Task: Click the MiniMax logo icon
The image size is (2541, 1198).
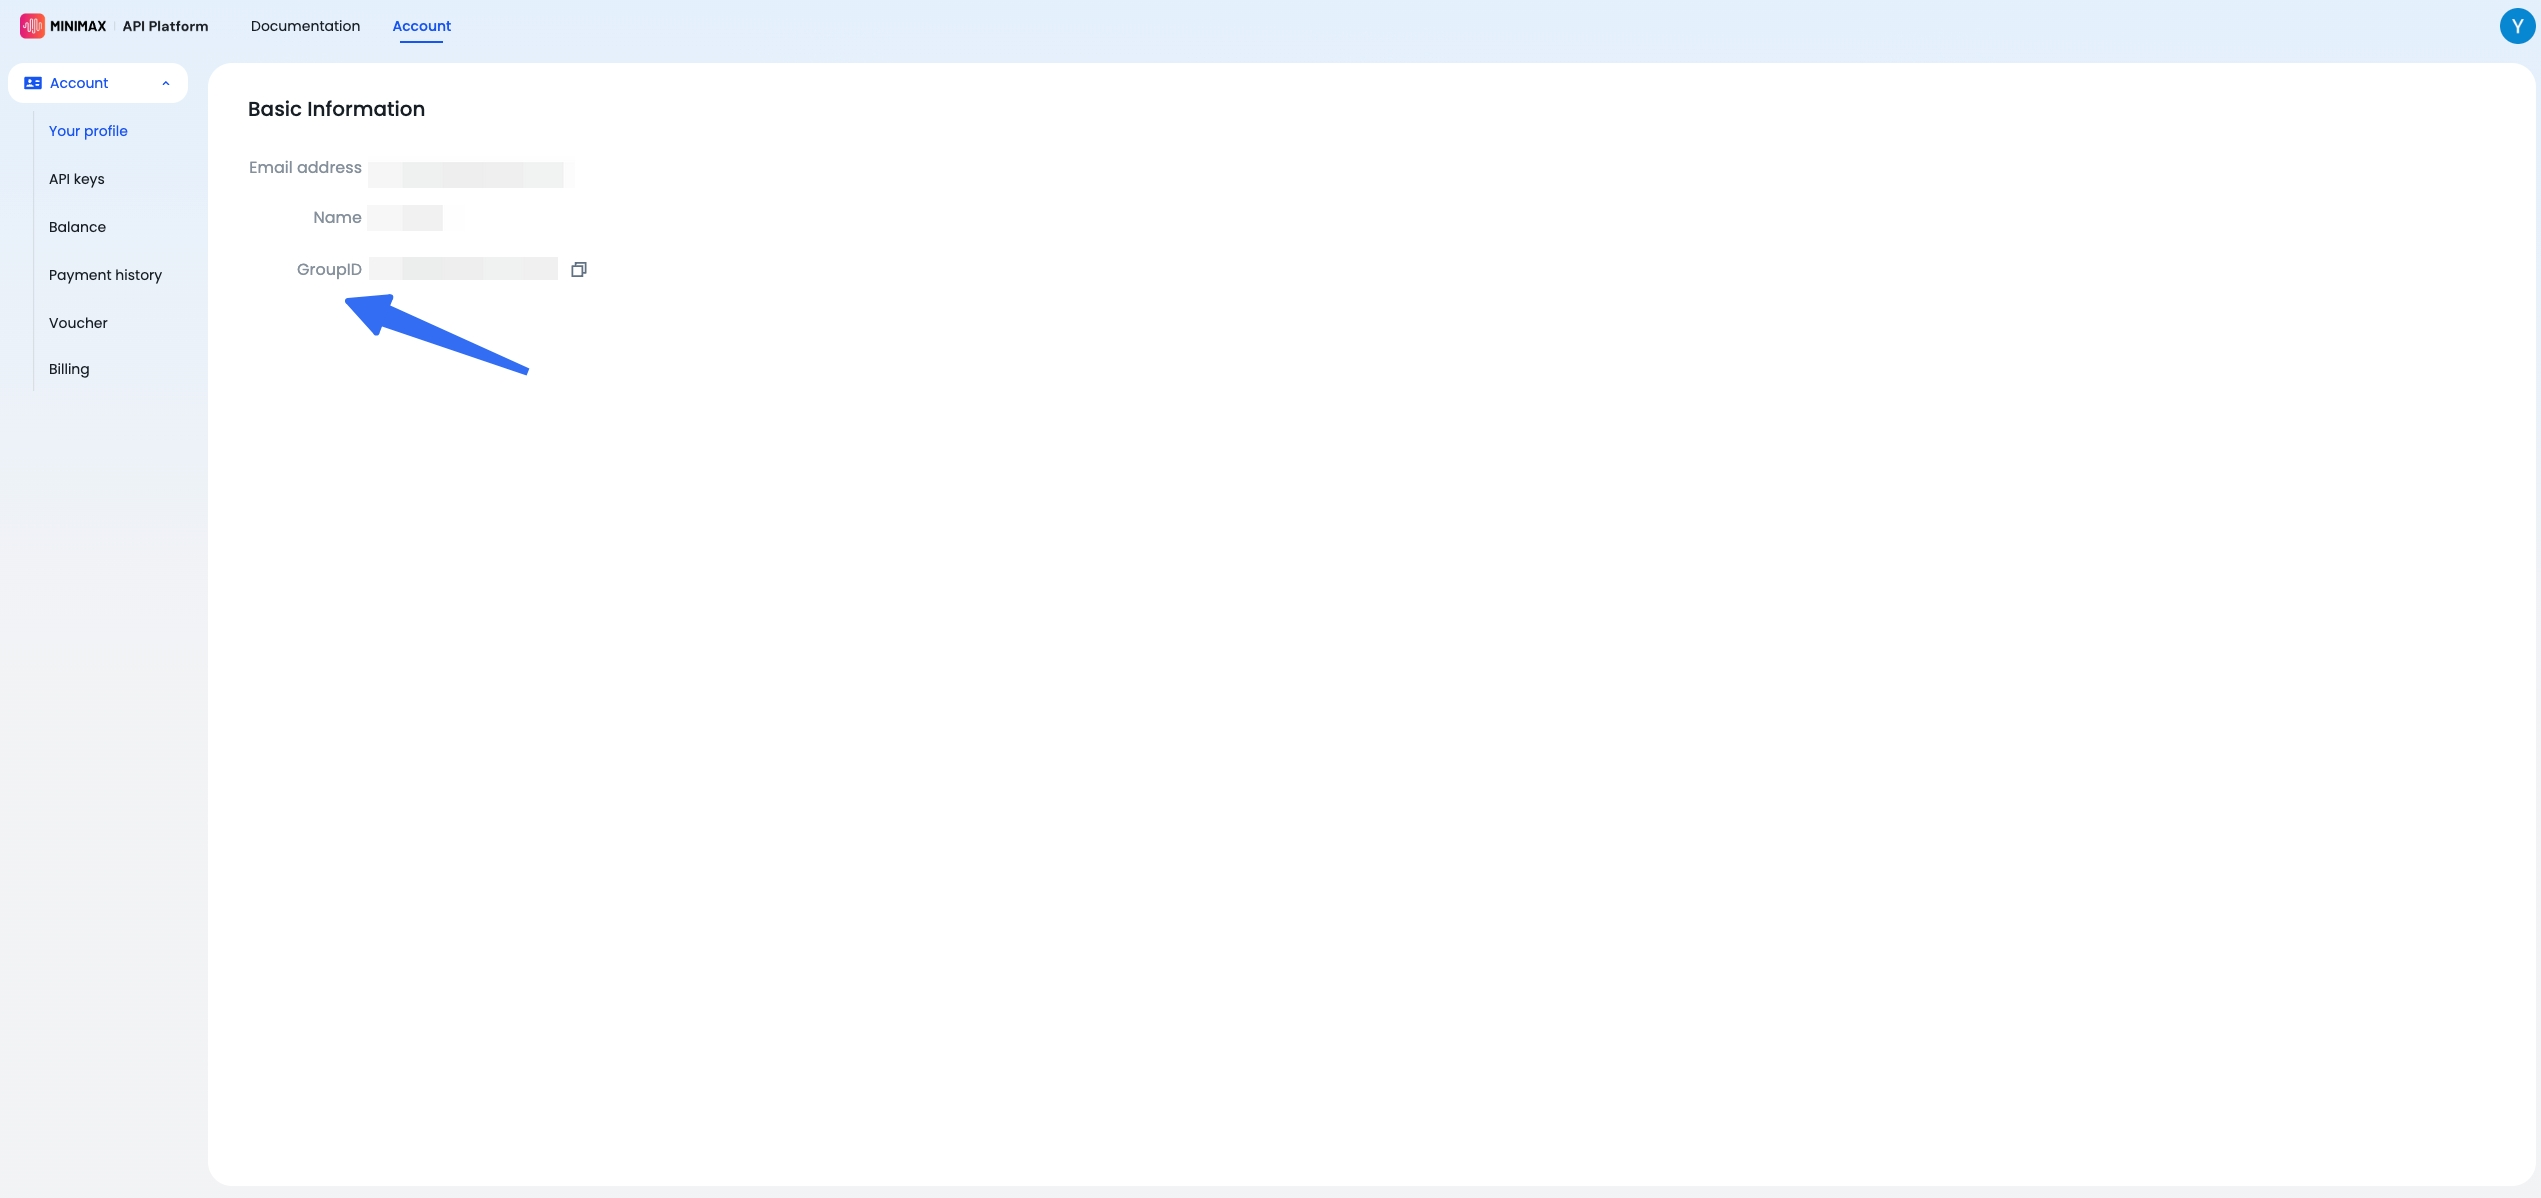Action: coord(32,26)
